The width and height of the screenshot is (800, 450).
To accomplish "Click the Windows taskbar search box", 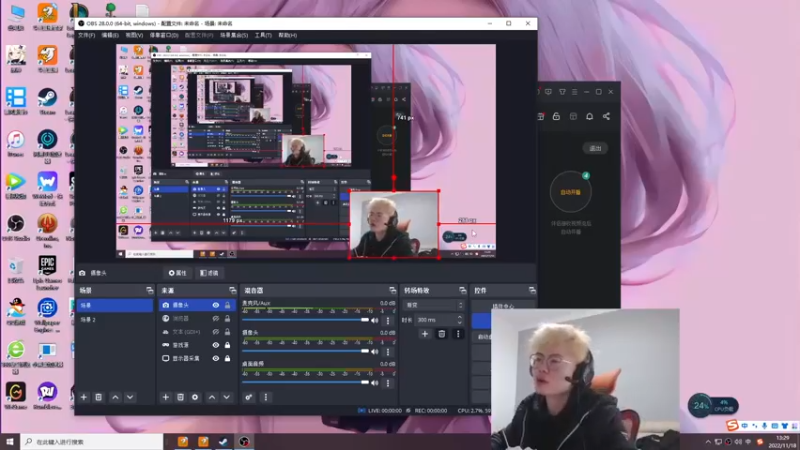I will 92,442.
